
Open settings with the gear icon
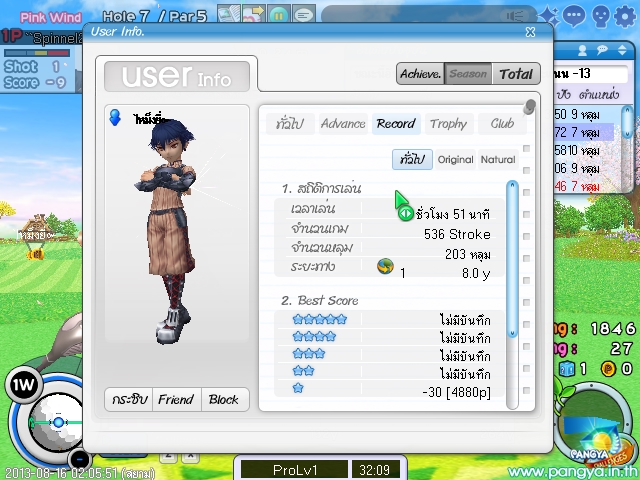[x=625, y=17]
